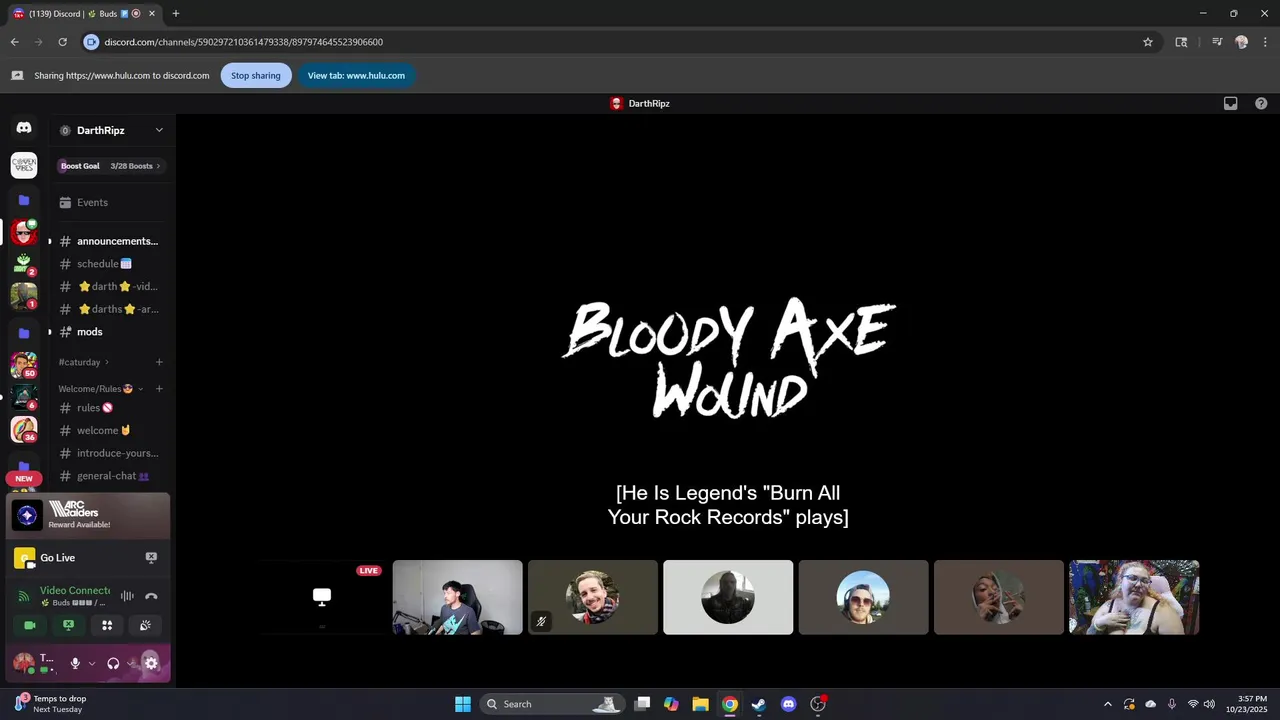The height and width of the screenshot is (720, 1280).
Task: Select the LIVE screen share tile
Action: (322, 597)
